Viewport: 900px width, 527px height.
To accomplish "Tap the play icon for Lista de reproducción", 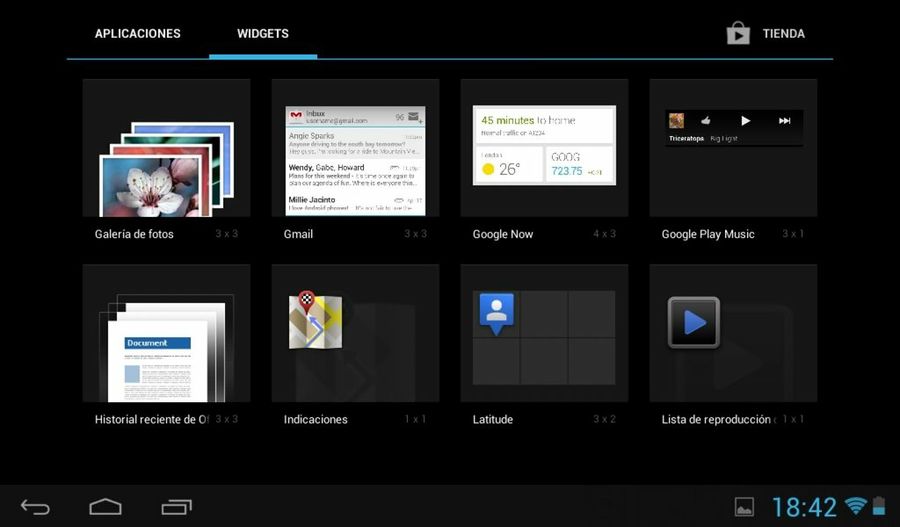I will (x=694, y=322).
